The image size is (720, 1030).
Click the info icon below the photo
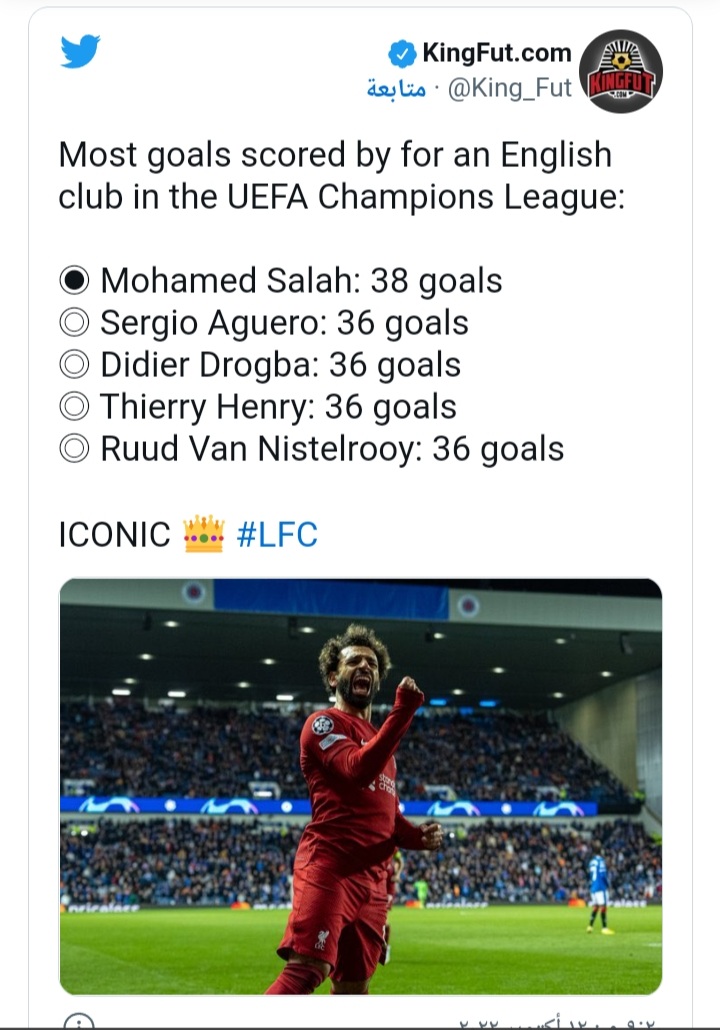click(77, 1022)
